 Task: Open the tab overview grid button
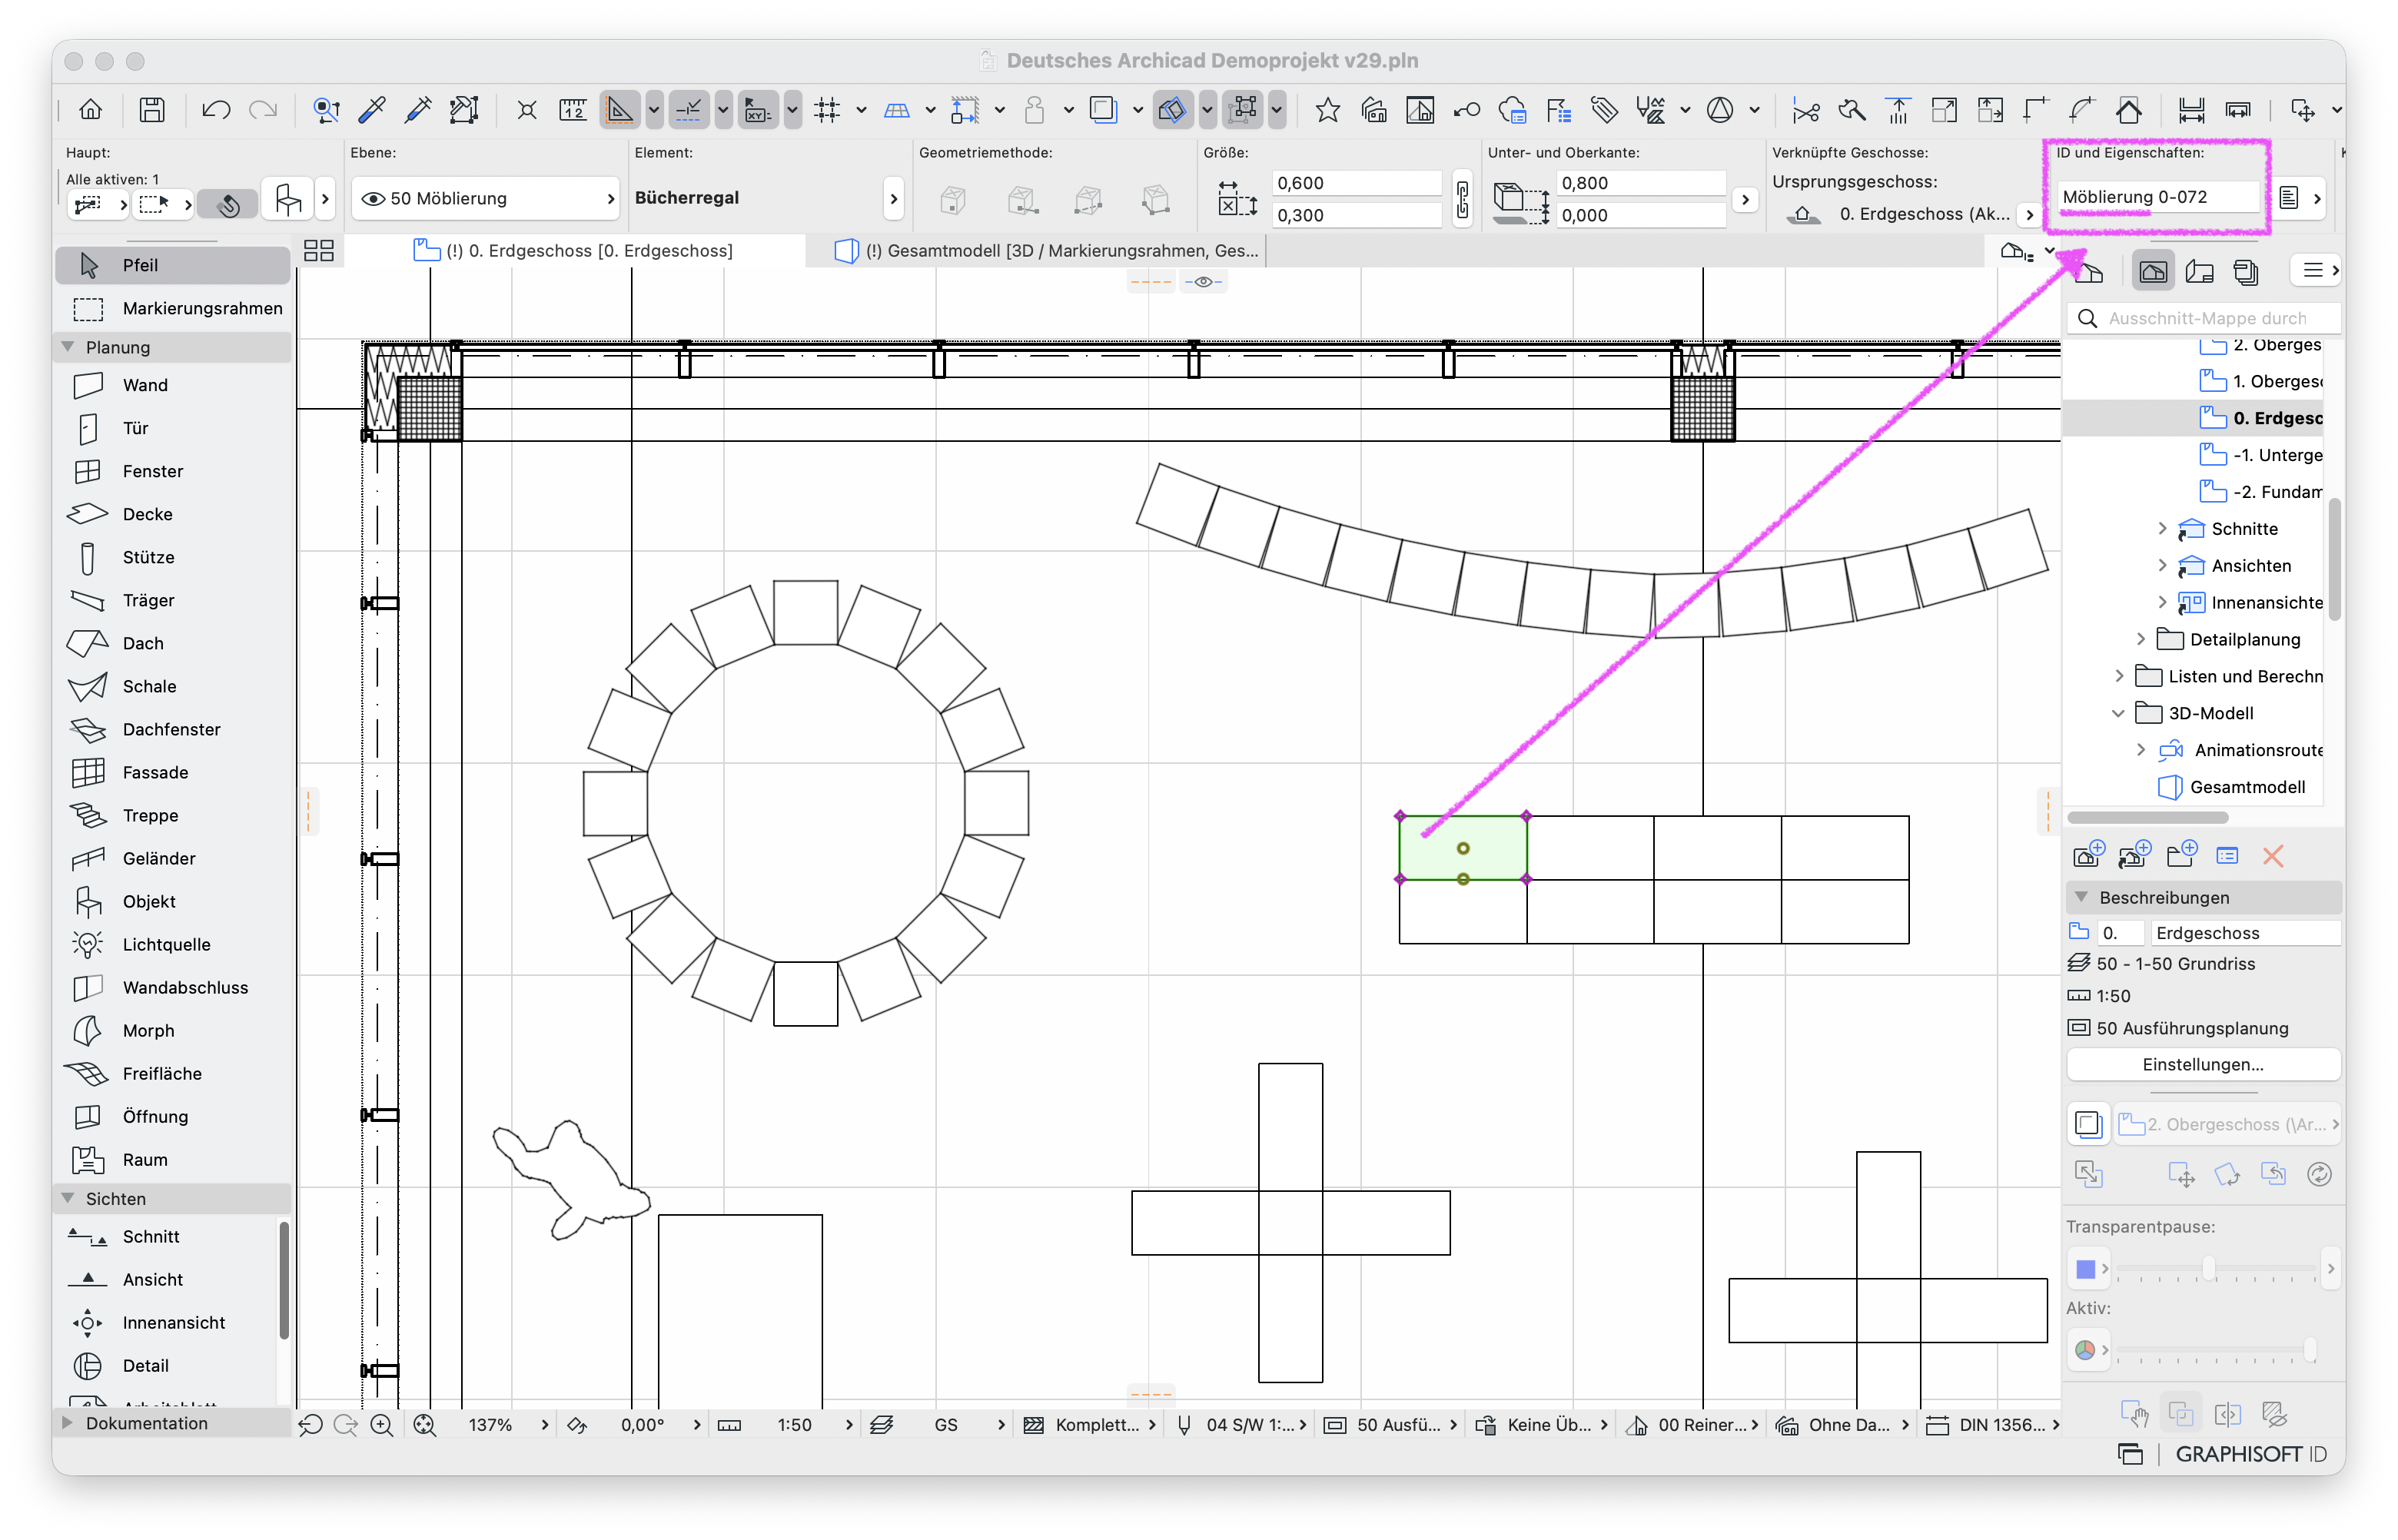tap(319, 251)
